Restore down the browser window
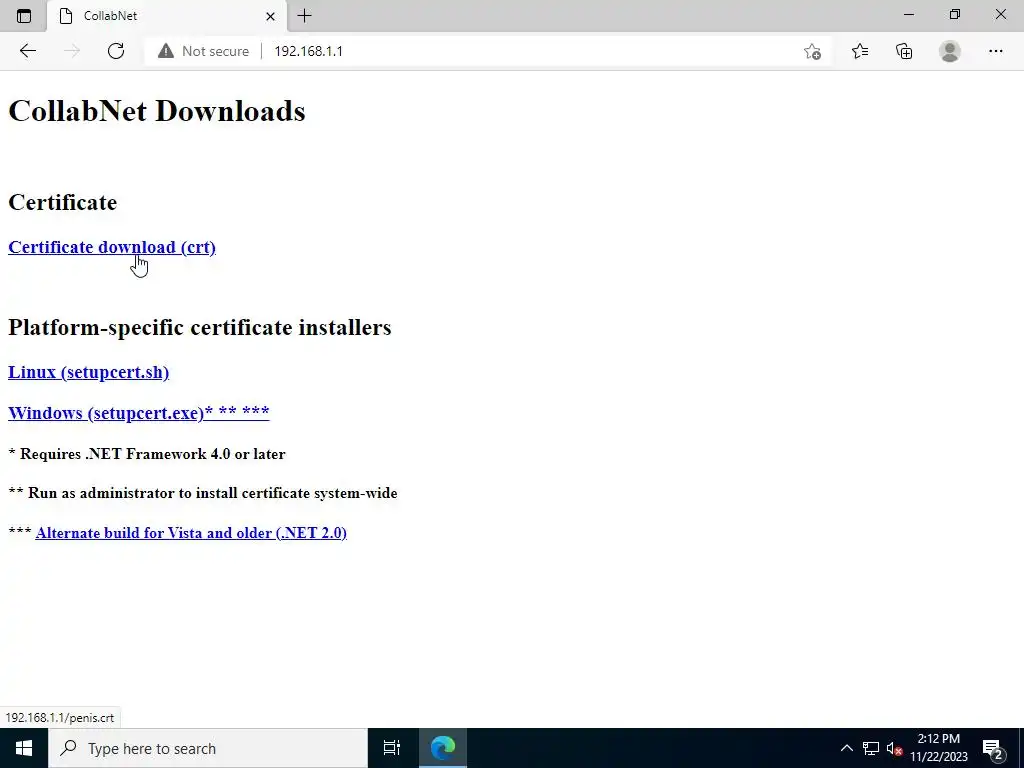Viewport: 1024px width, 768px height. tap(955, 14)
